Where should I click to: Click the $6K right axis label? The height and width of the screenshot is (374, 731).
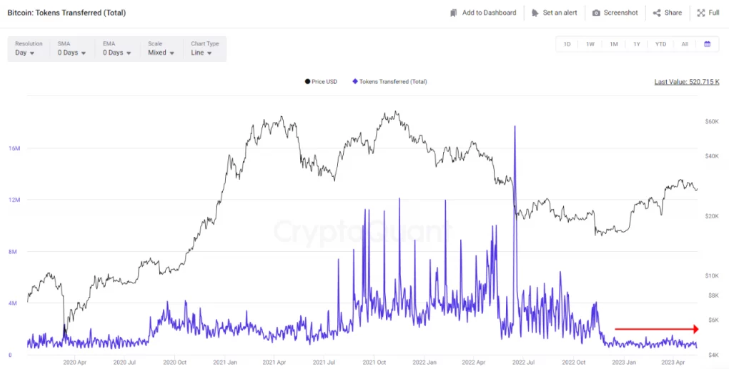click(x=714, y=320)
